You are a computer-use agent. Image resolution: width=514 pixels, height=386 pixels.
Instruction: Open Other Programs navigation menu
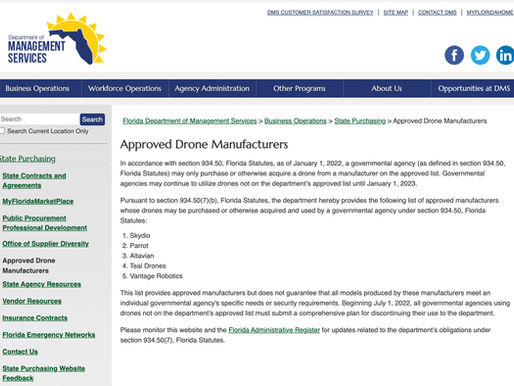299,88
